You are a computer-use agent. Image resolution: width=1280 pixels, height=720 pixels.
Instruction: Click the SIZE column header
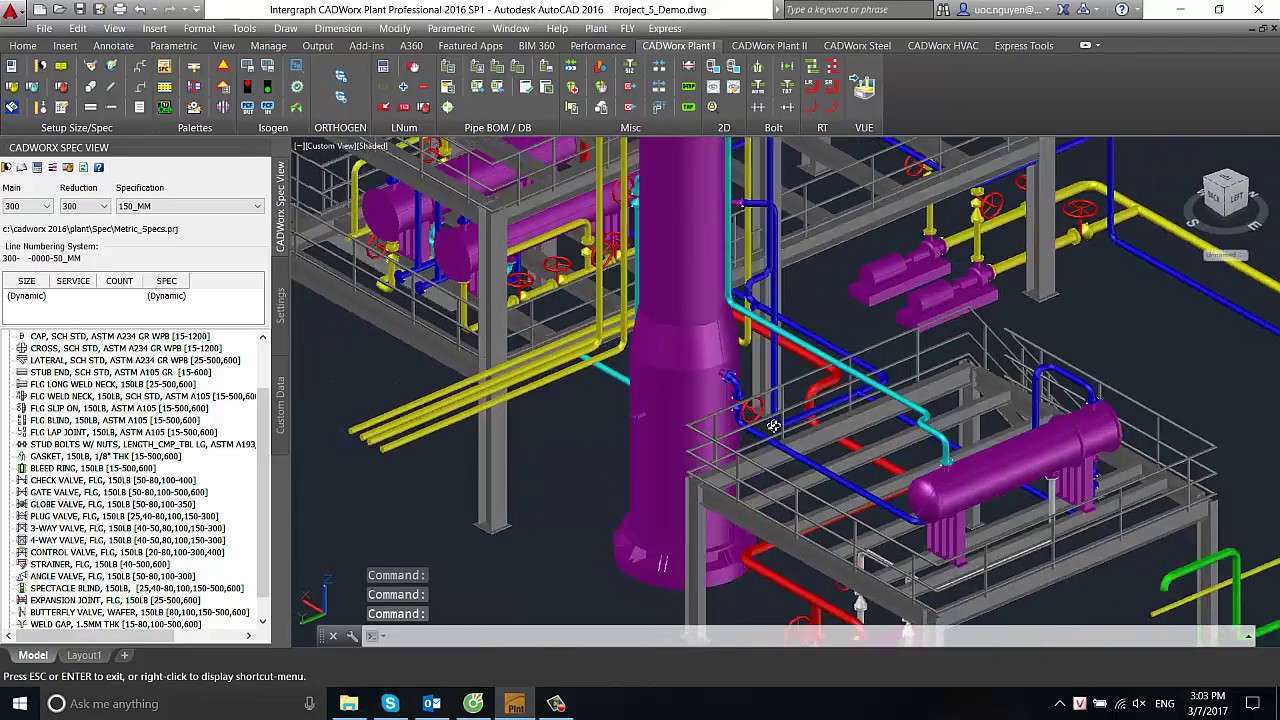pos(27,281)
